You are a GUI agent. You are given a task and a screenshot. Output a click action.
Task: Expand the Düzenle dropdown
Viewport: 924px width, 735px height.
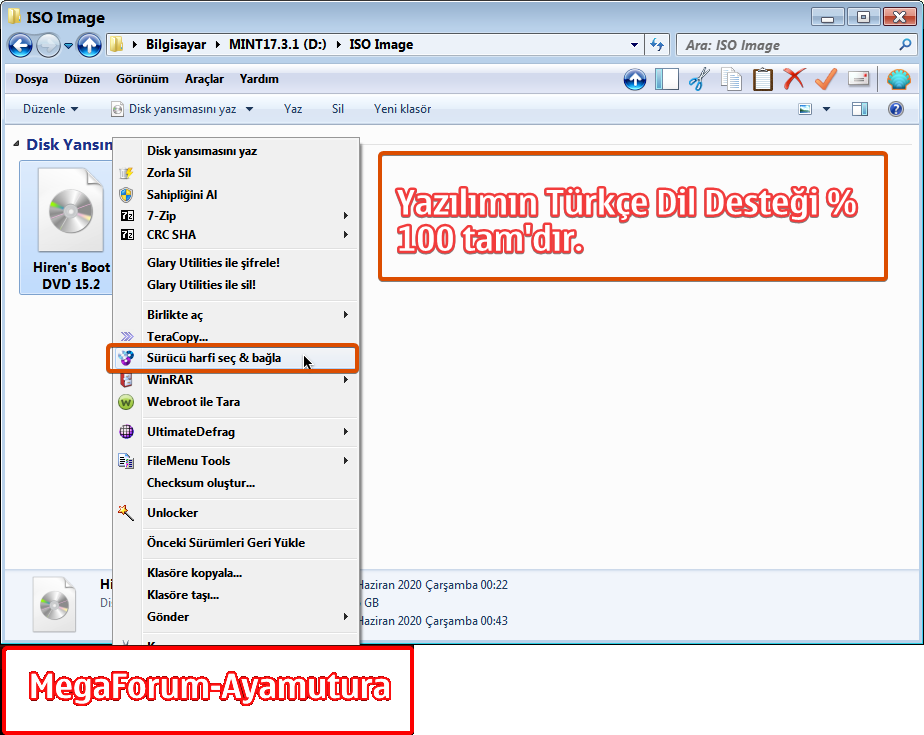[50, 109]
